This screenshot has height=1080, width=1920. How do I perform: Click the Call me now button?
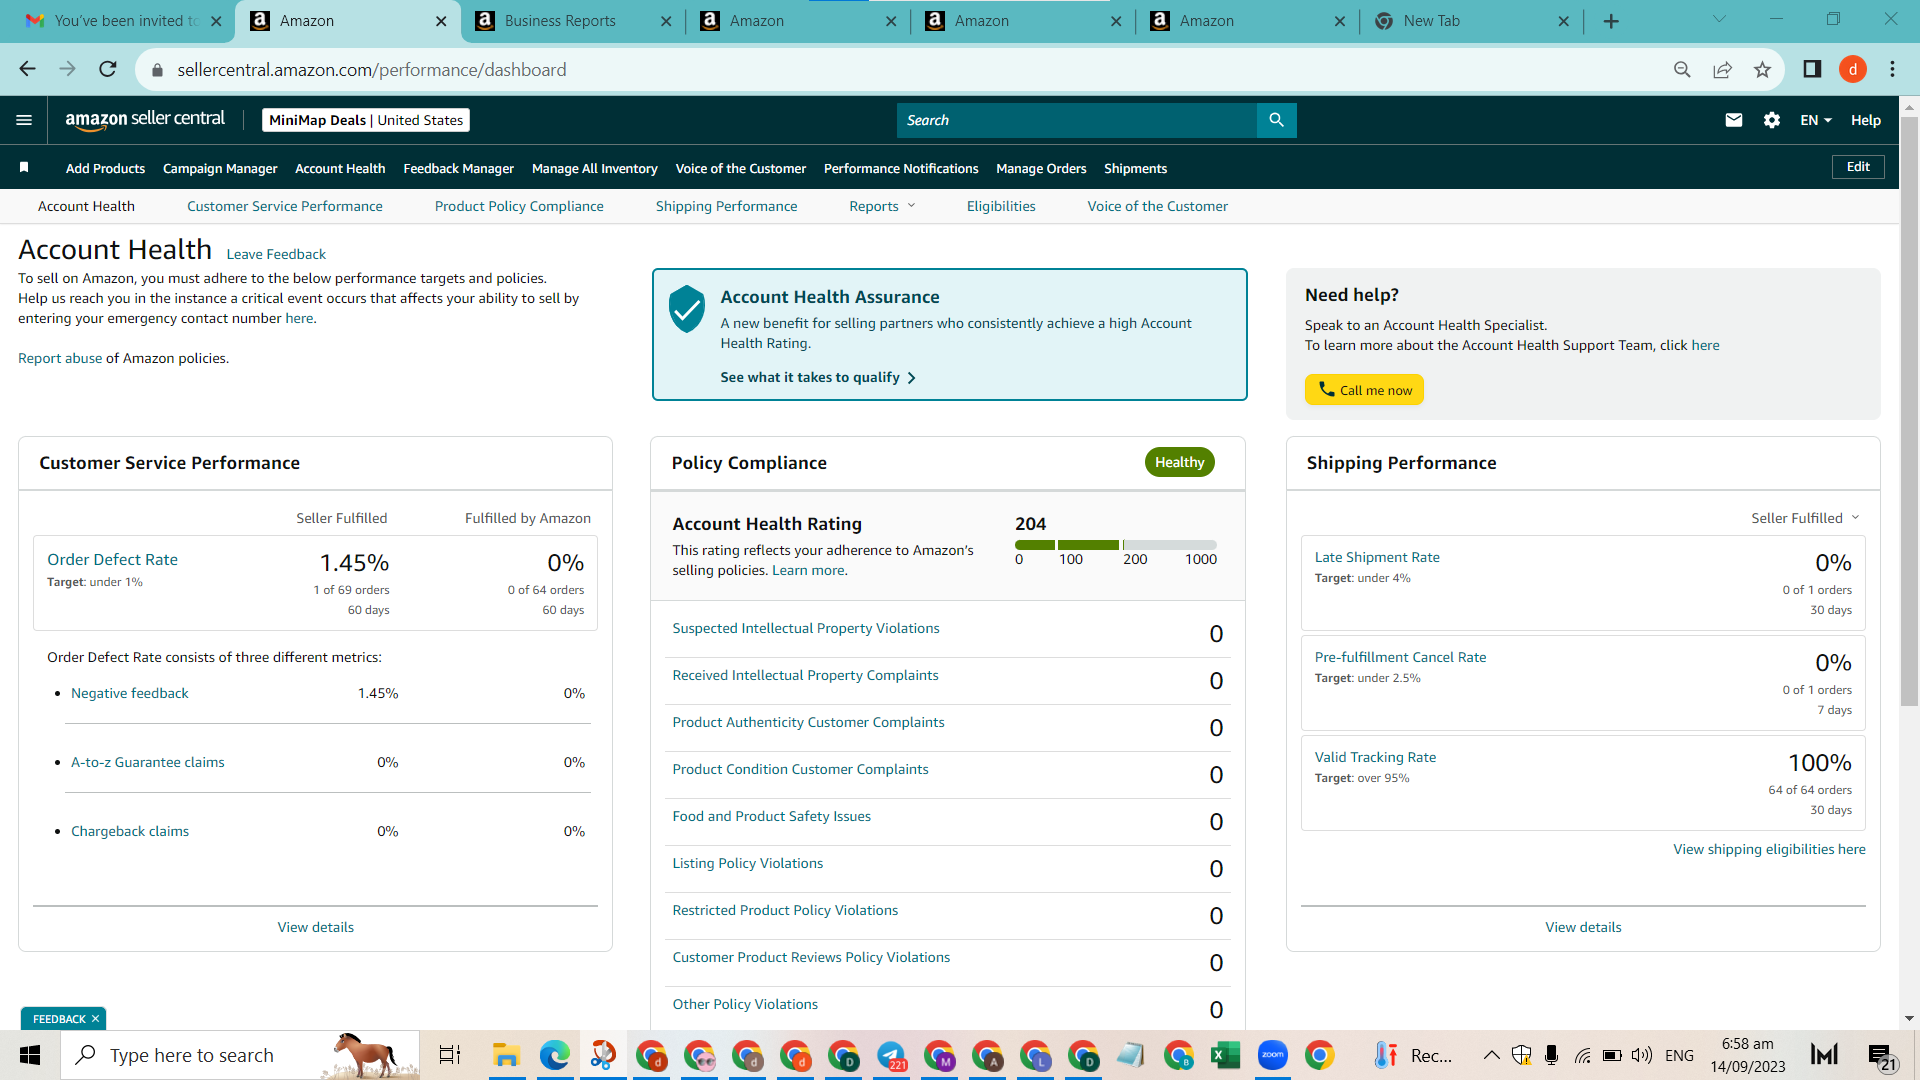1364,390
